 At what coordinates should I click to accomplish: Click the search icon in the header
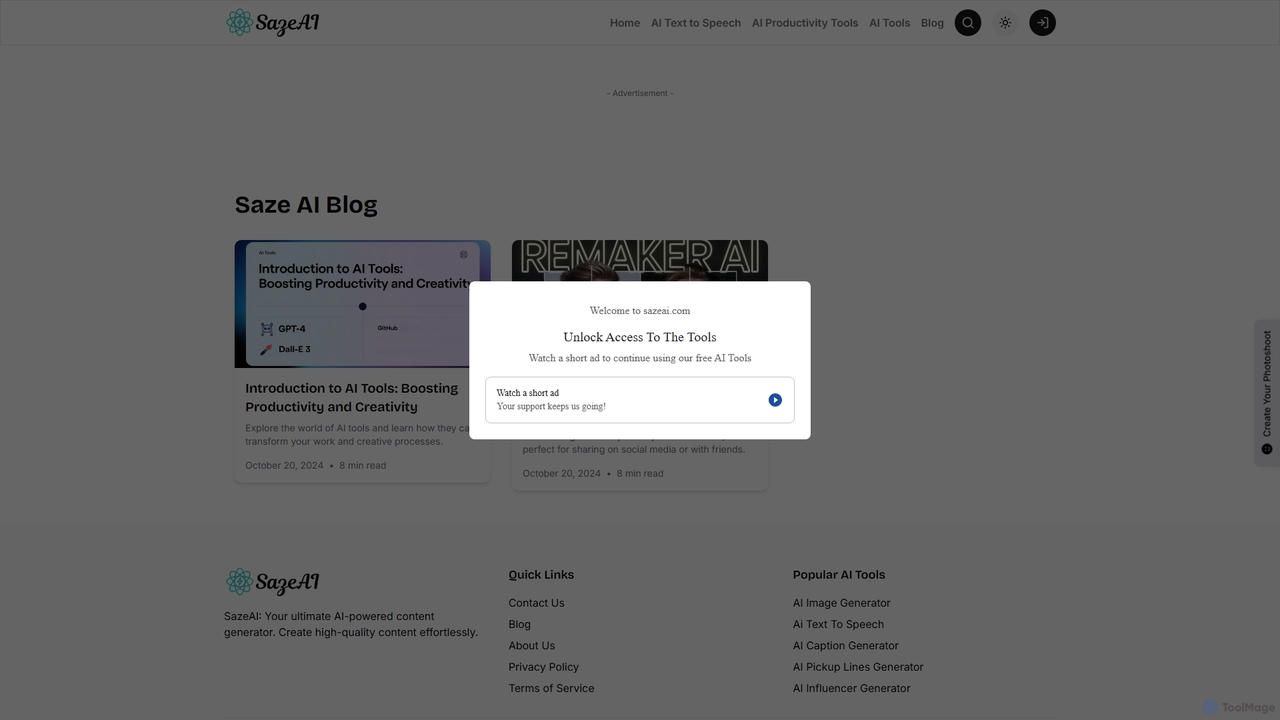coord(968,23)
